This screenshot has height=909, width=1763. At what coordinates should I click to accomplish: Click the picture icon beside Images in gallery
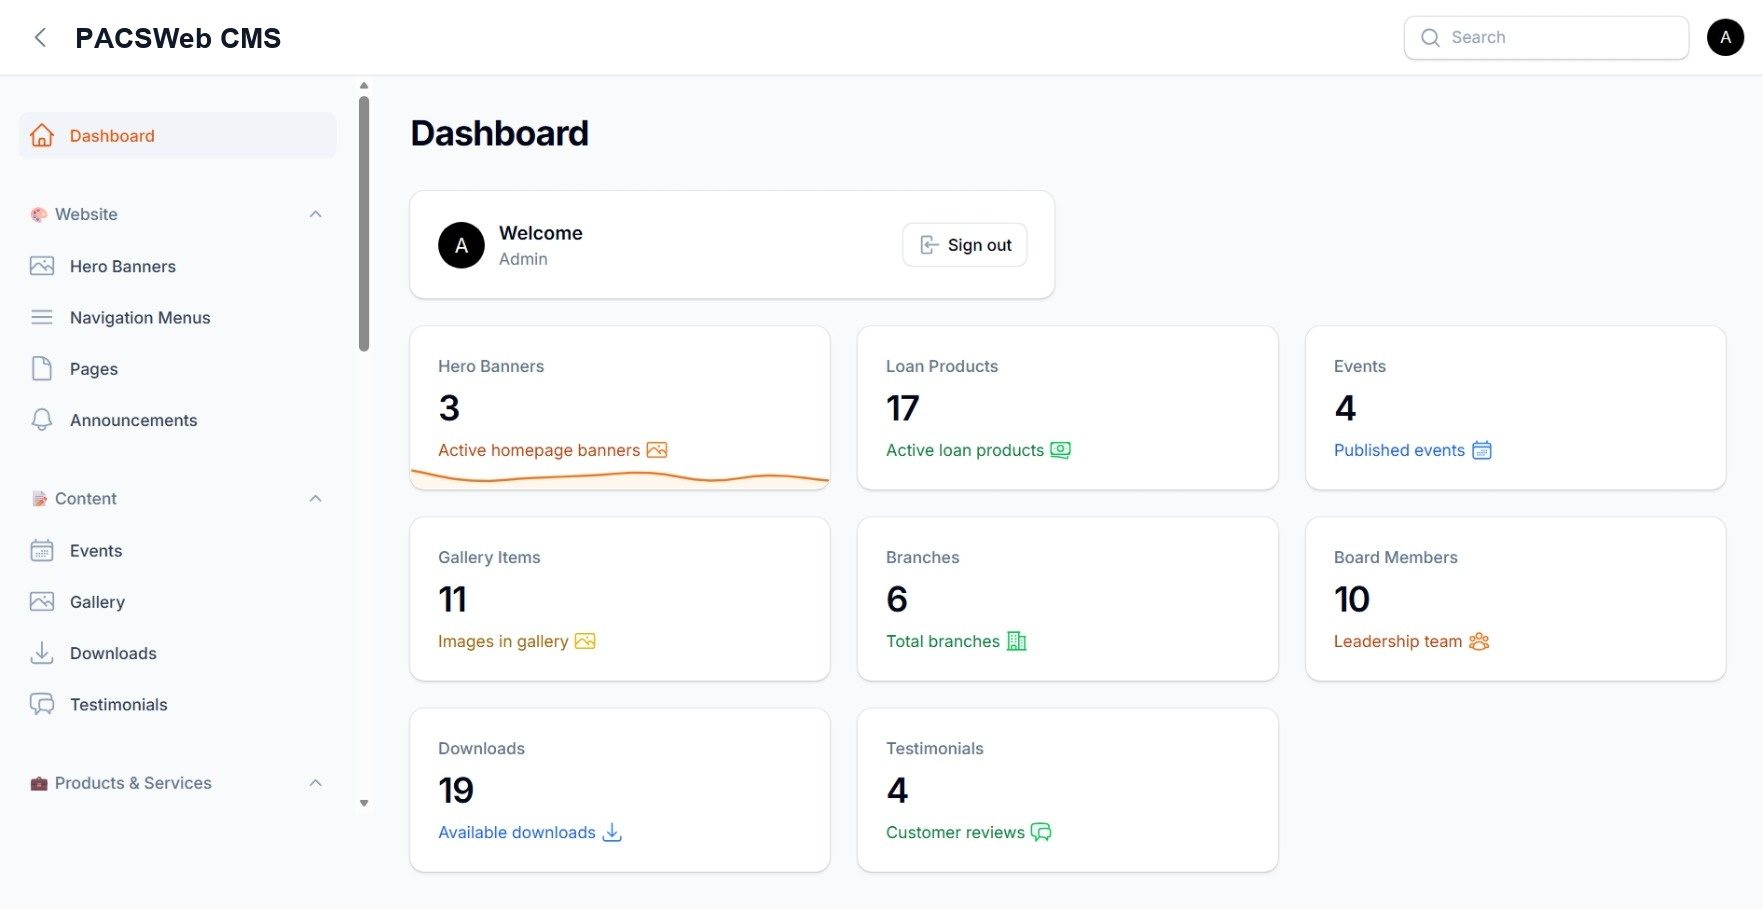[x=585, y=641]
